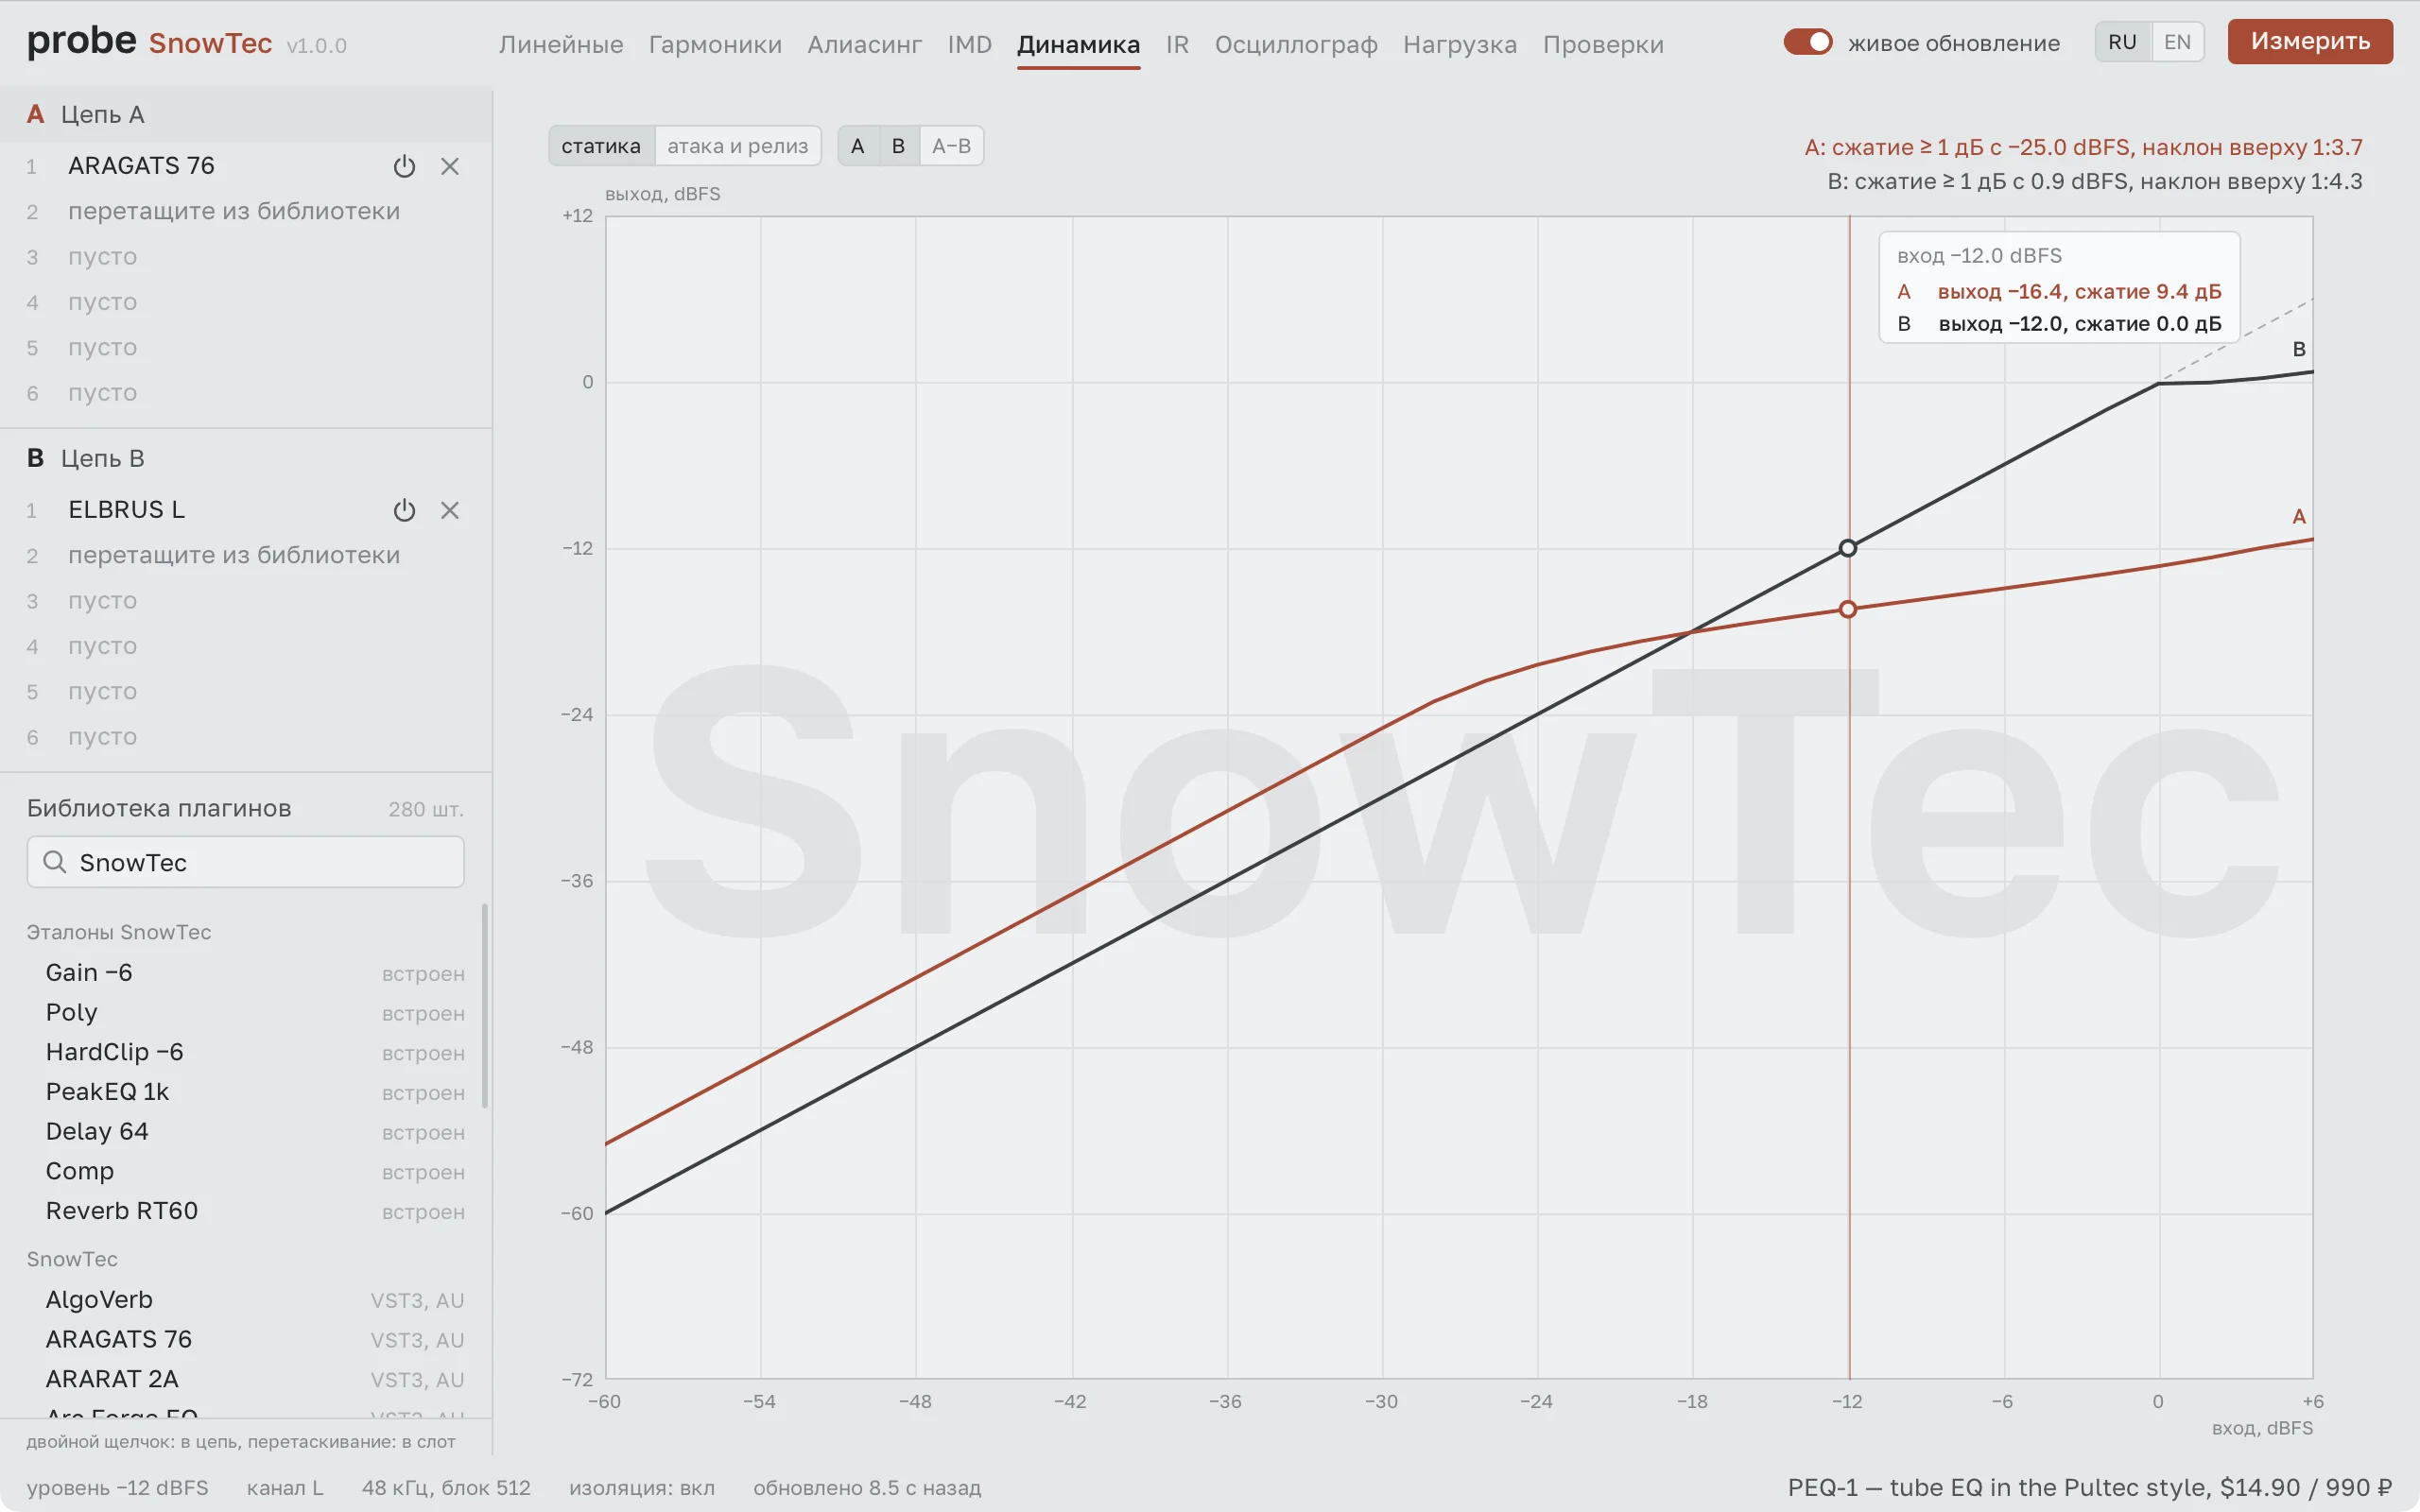
Task: Toggle the живое обновление switch
Action: click(x=1807, y=42)
